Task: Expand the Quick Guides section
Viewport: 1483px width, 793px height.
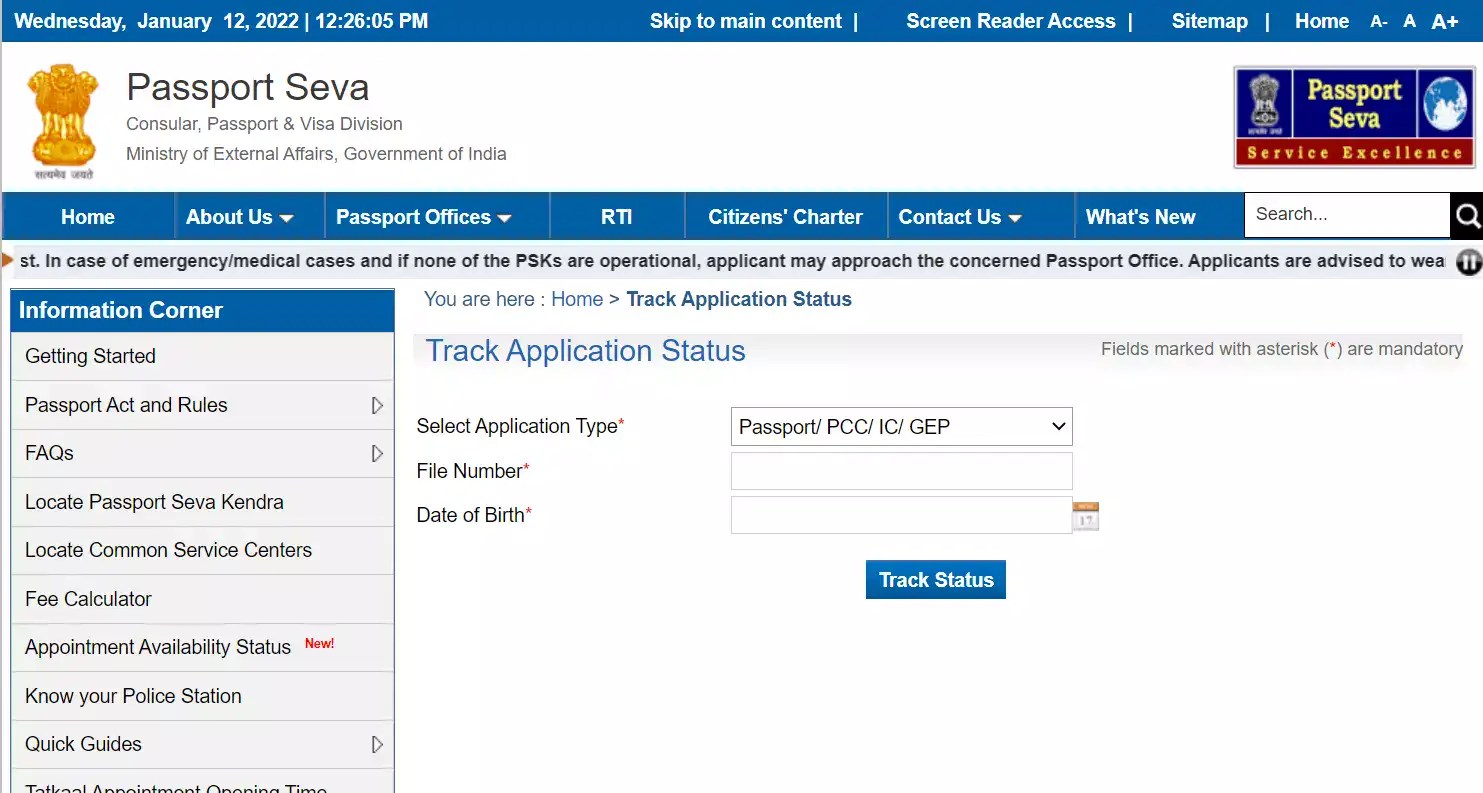Action: pos(378,744)
